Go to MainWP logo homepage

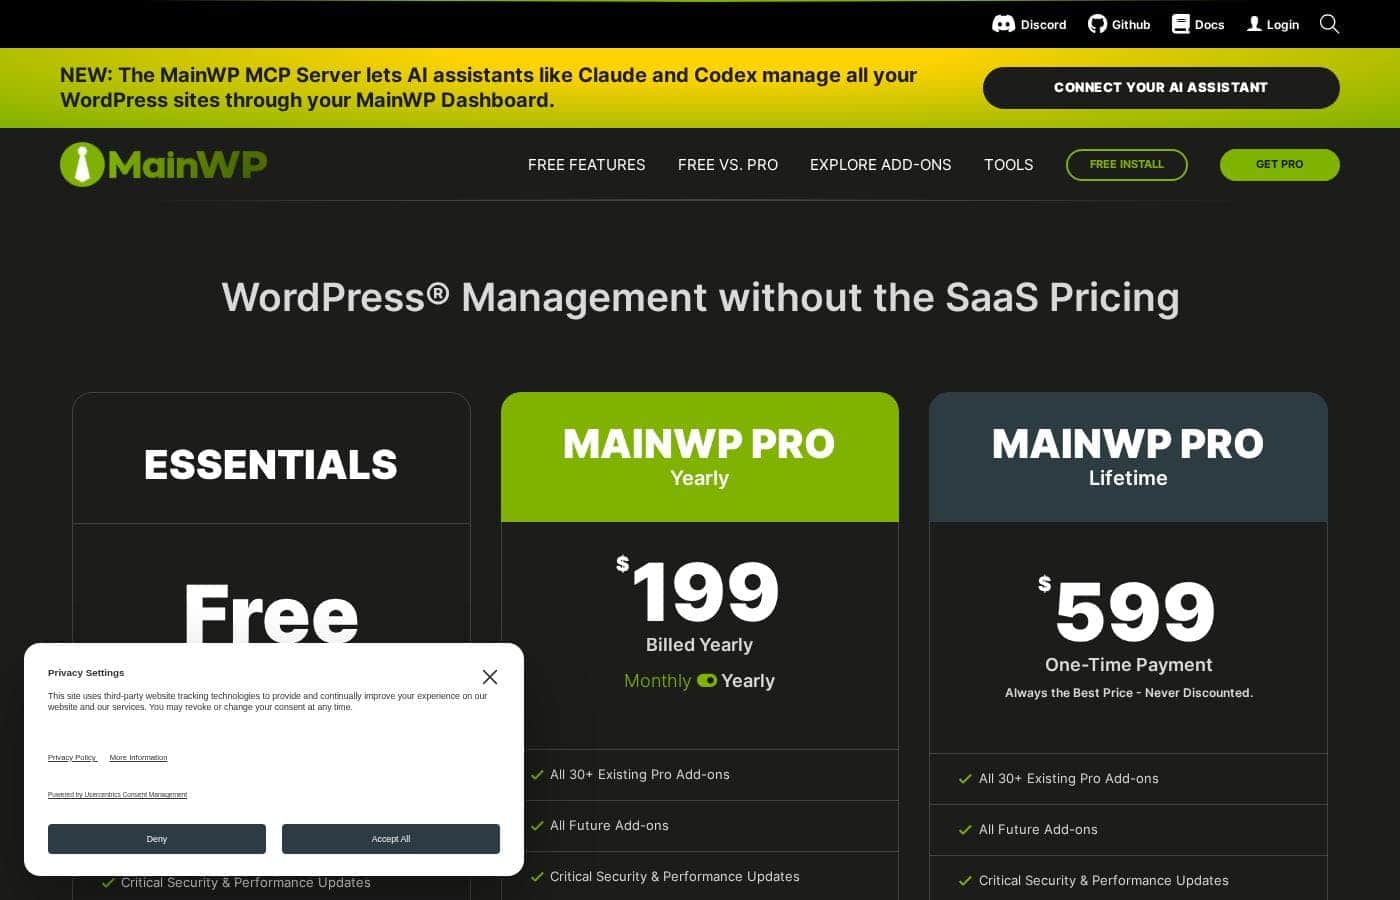(x=164, y=164)
